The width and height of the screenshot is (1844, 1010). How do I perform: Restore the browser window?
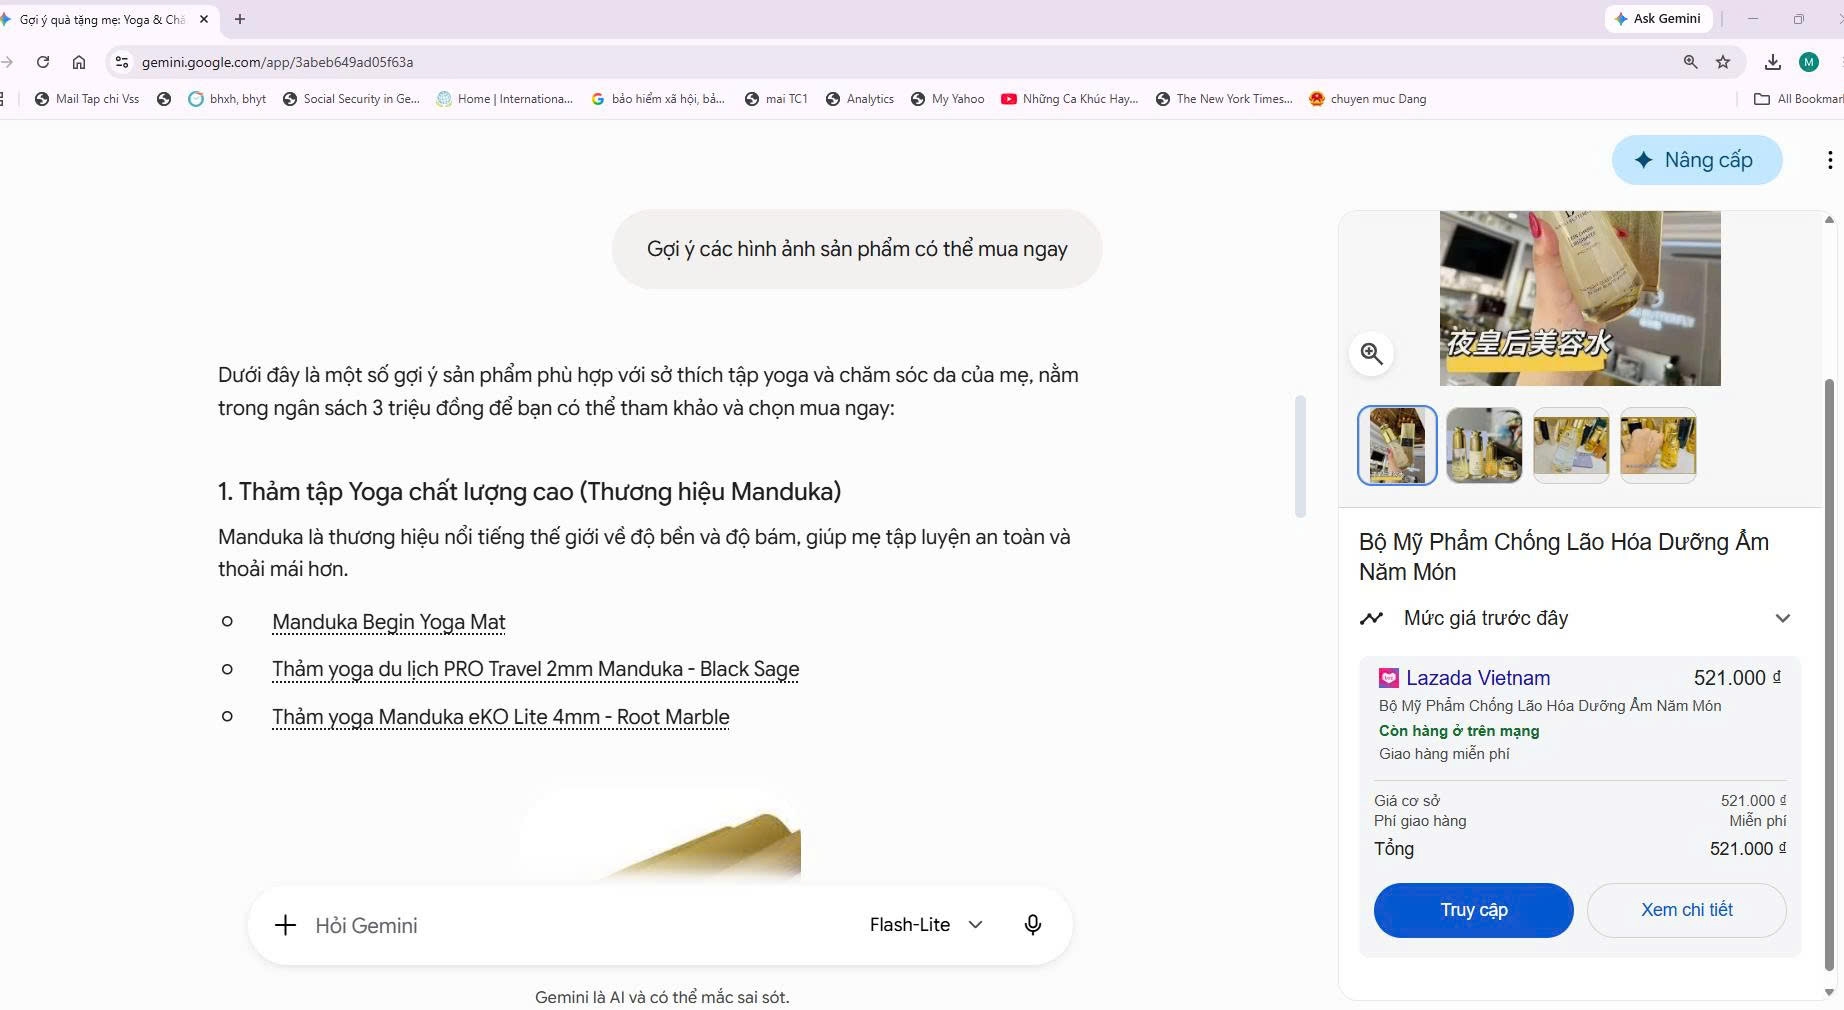pyautogui.click(x=1798, y=19)
